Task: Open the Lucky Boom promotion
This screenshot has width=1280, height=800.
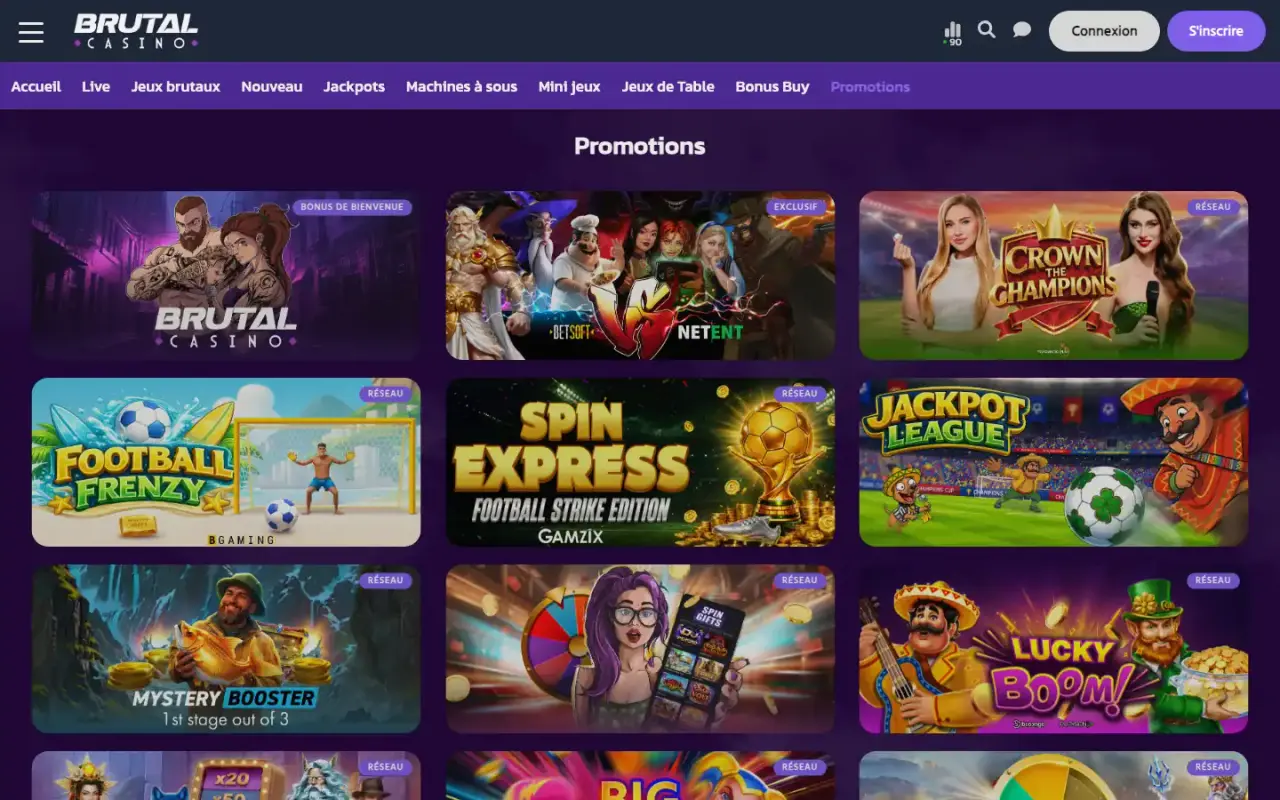Action: pos(1054,649)
